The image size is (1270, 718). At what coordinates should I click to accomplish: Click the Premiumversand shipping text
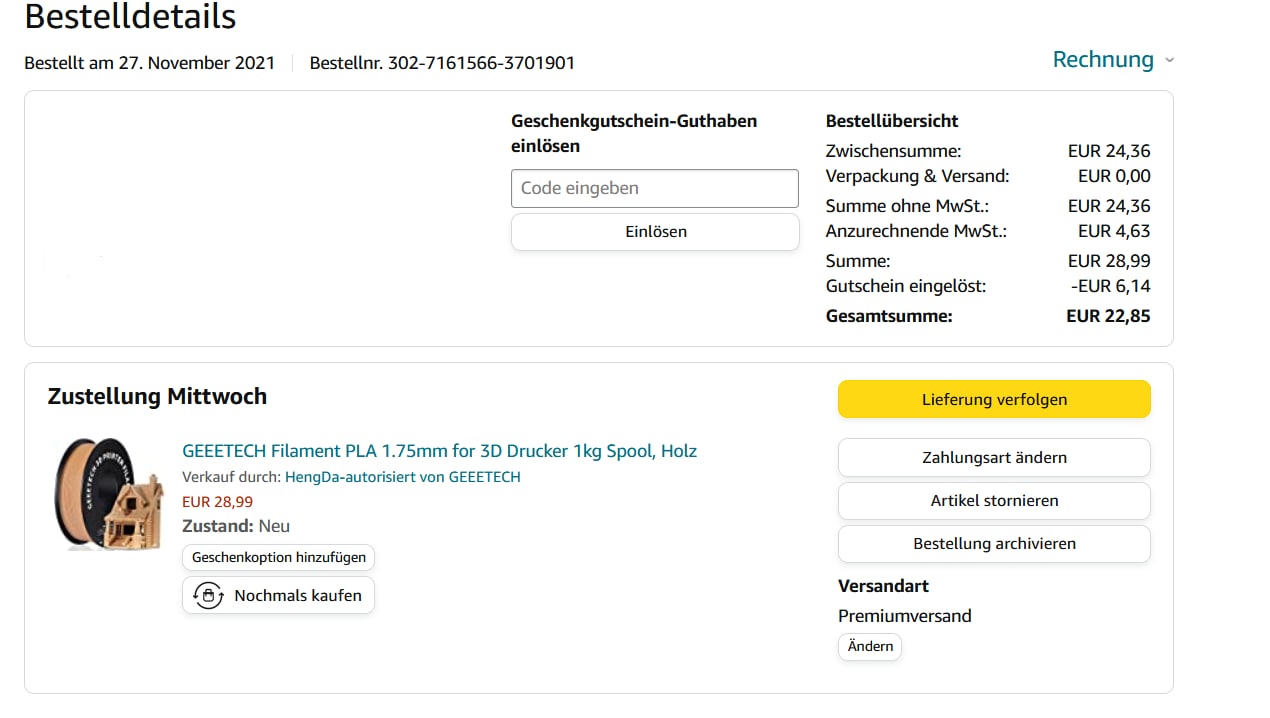[904, 616]
